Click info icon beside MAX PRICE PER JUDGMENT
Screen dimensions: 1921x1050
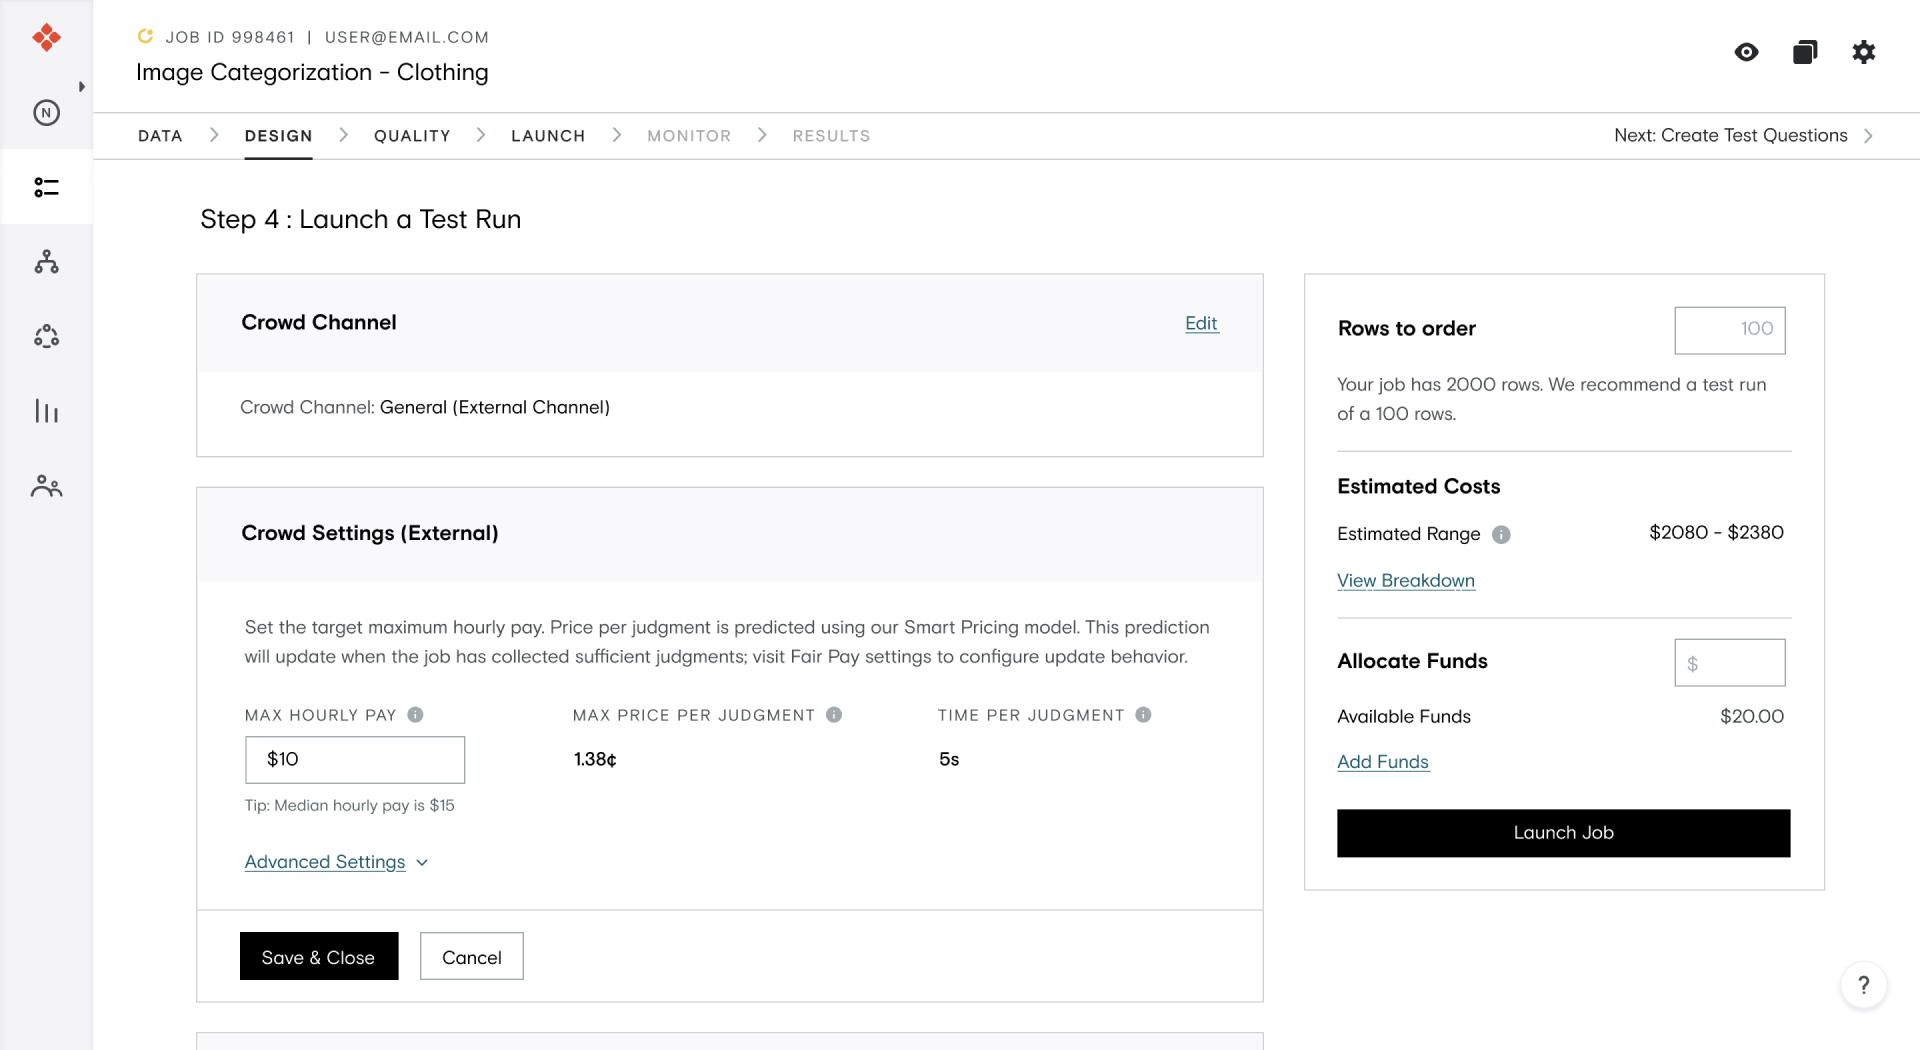click(x=834, y=715)
